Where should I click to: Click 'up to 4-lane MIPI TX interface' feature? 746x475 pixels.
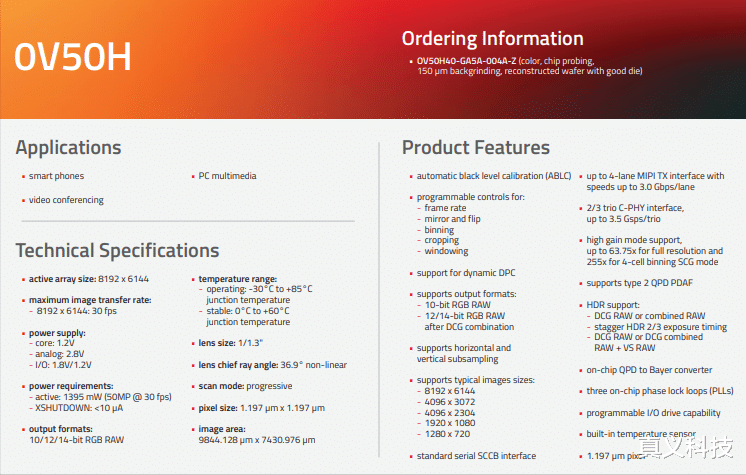click(x=655, y=181)
